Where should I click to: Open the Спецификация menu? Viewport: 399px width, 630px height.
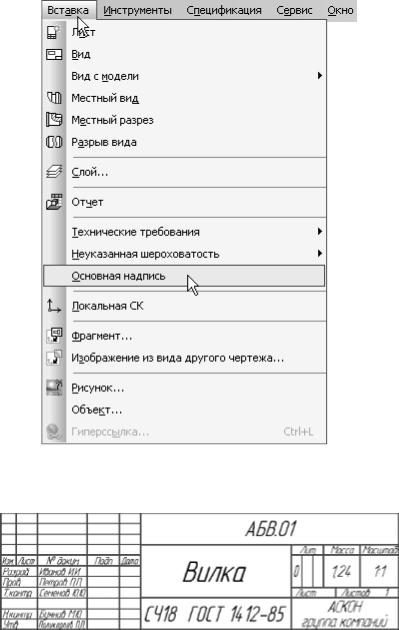point(224,10)
